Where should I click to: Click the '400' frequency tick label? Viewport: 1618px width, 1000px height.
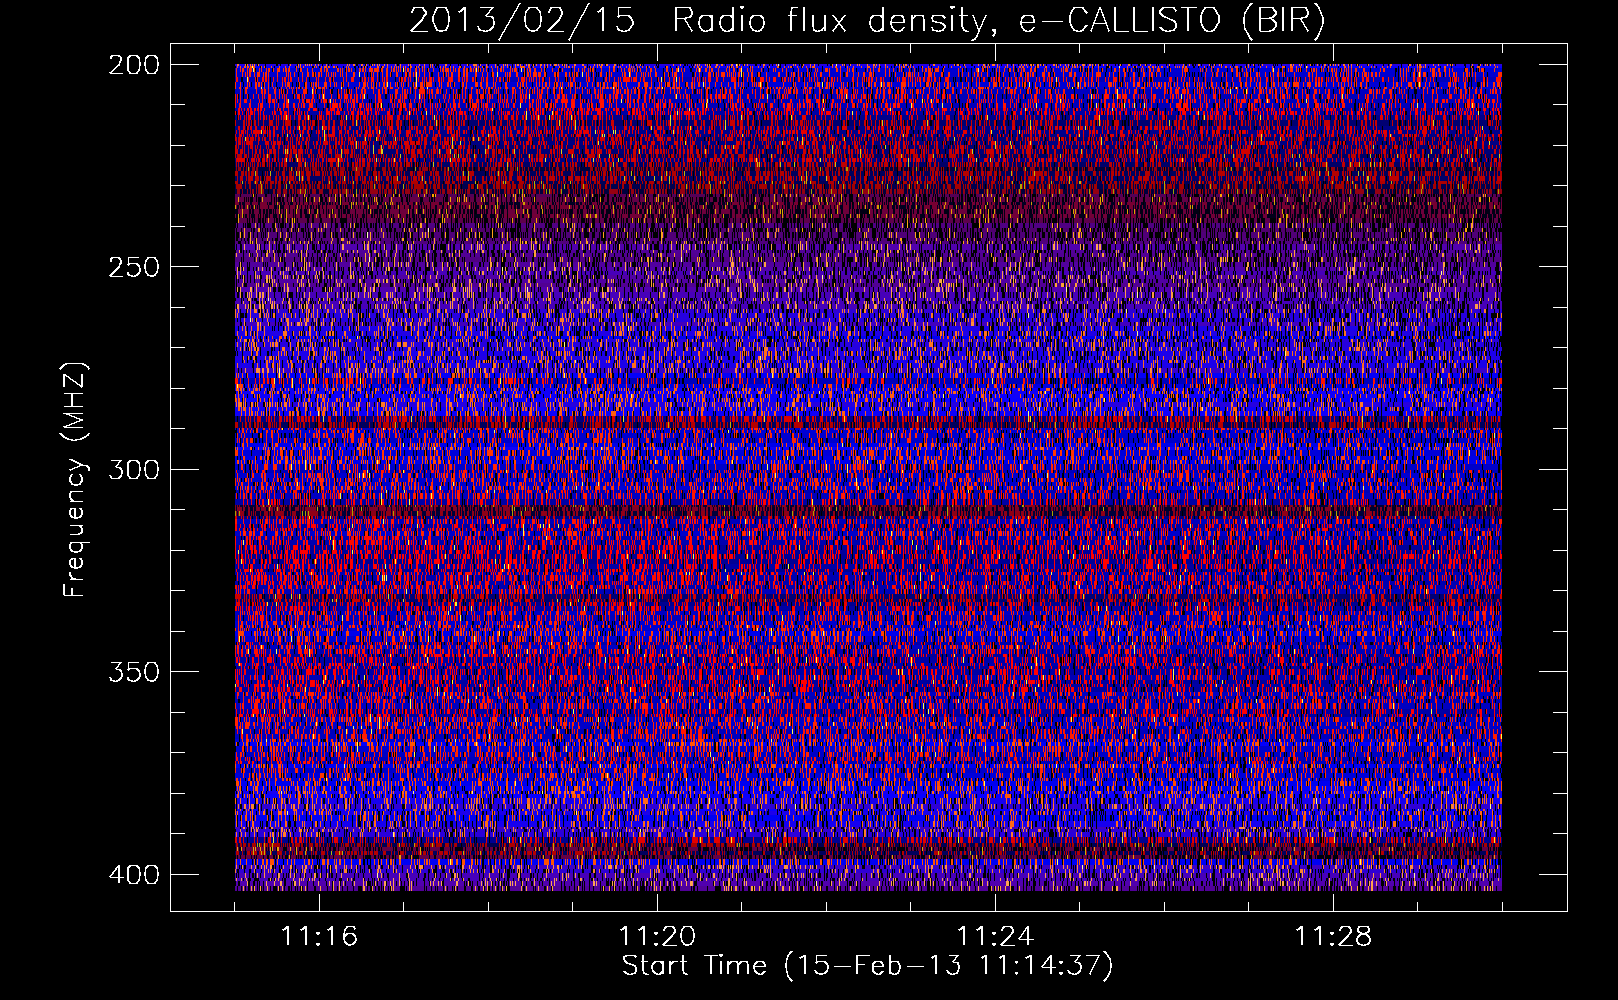point(132,874)
